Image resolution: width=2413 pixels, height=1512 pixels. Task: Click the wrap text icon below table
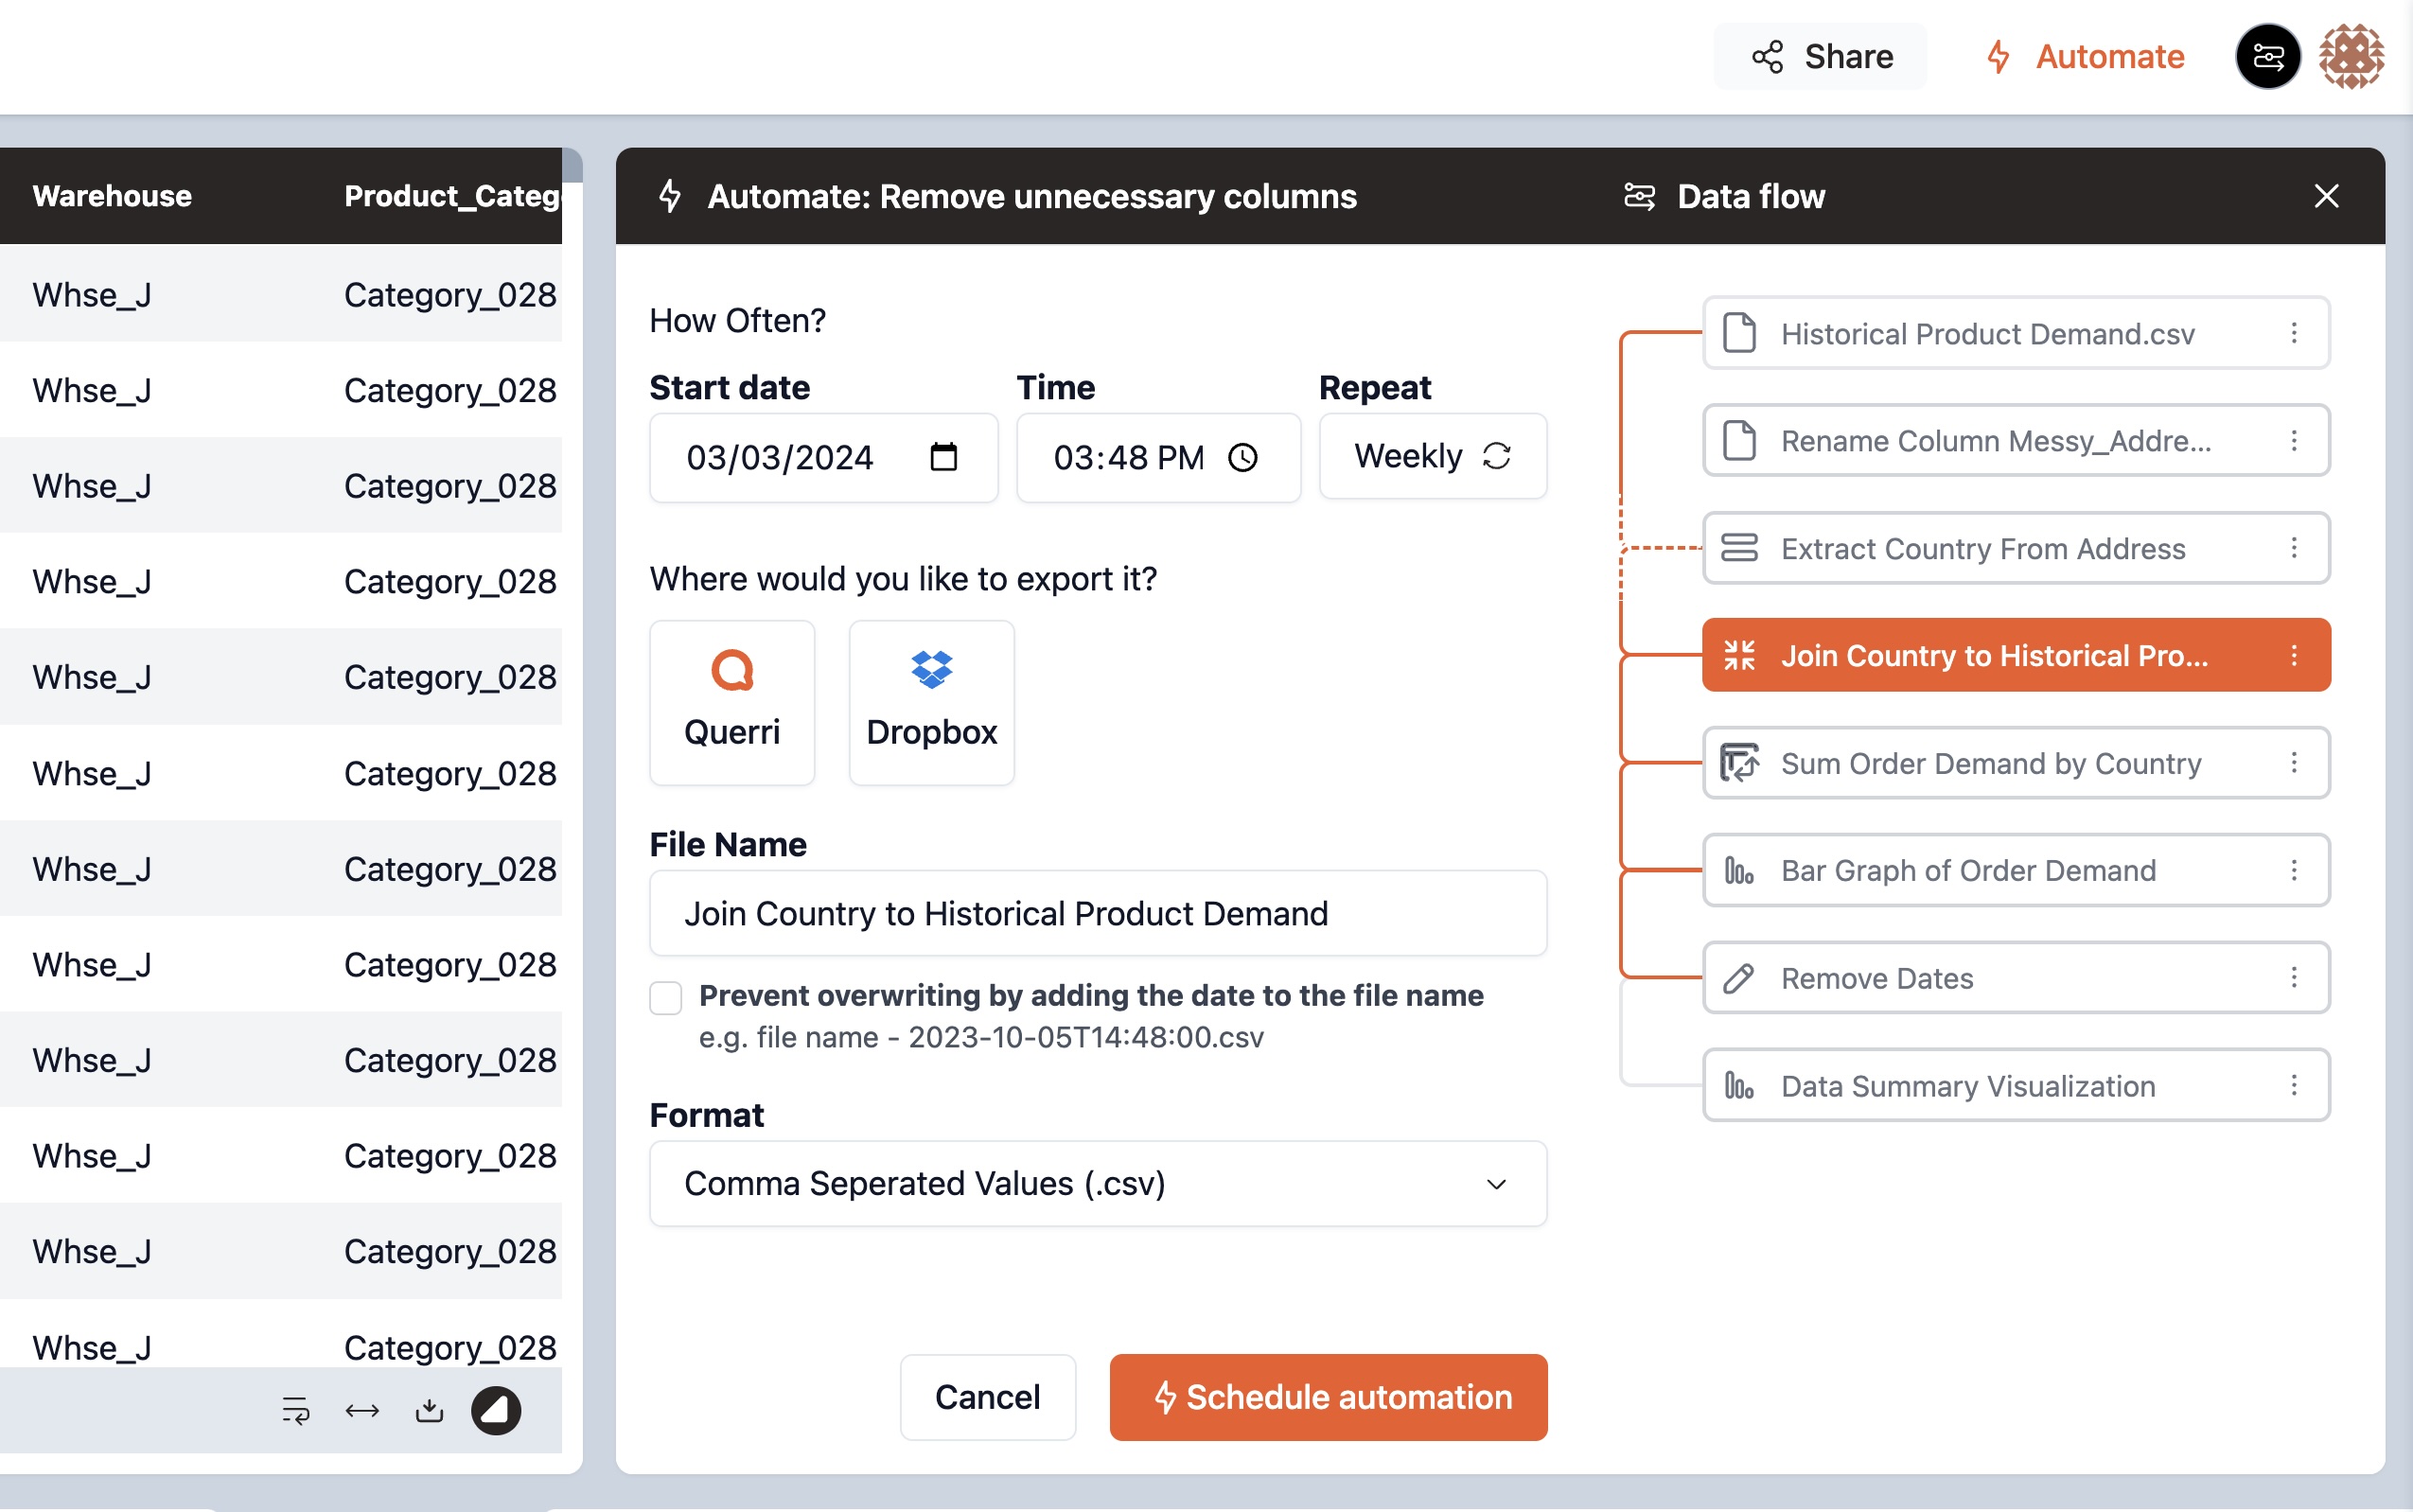(x=295, y=1410)
